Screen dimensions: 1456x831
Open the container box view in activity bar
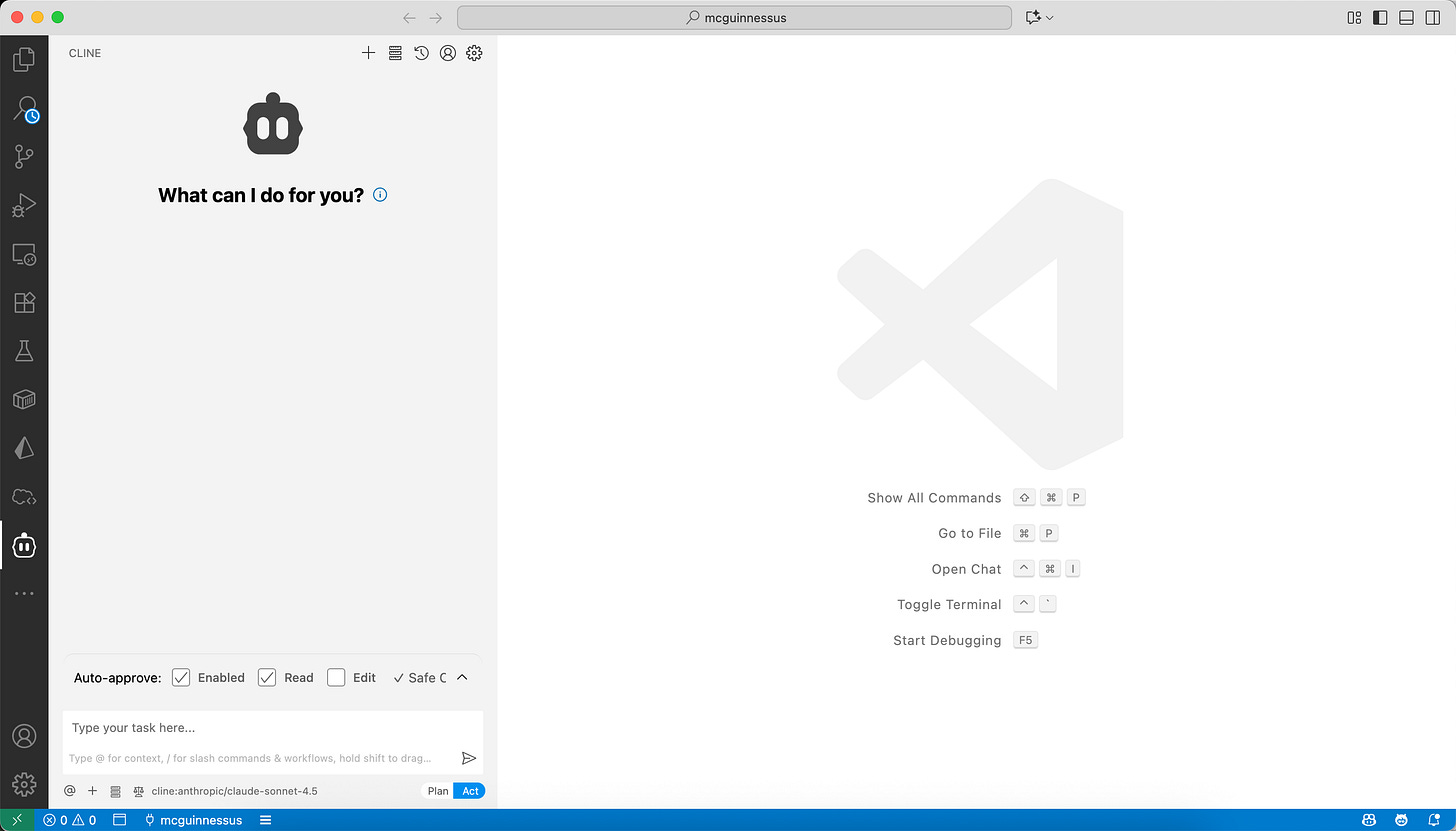point(24,400)
